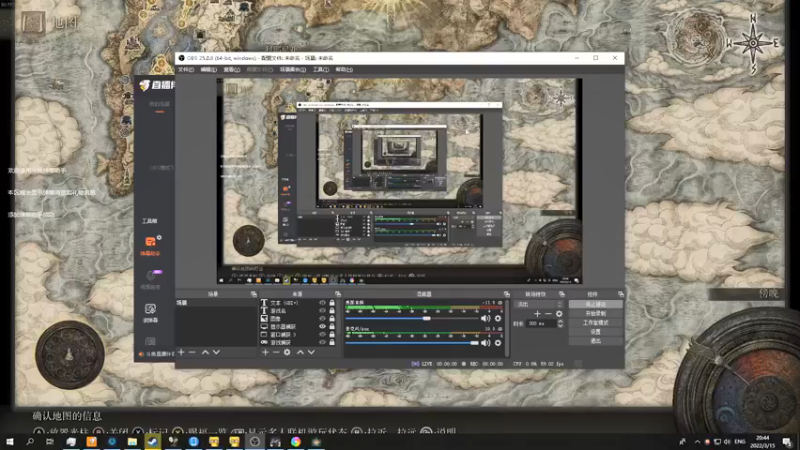Open the 场景集合 menu in OBS
Image resolution: width=800 pixels, height=450 pixels.
292,69
